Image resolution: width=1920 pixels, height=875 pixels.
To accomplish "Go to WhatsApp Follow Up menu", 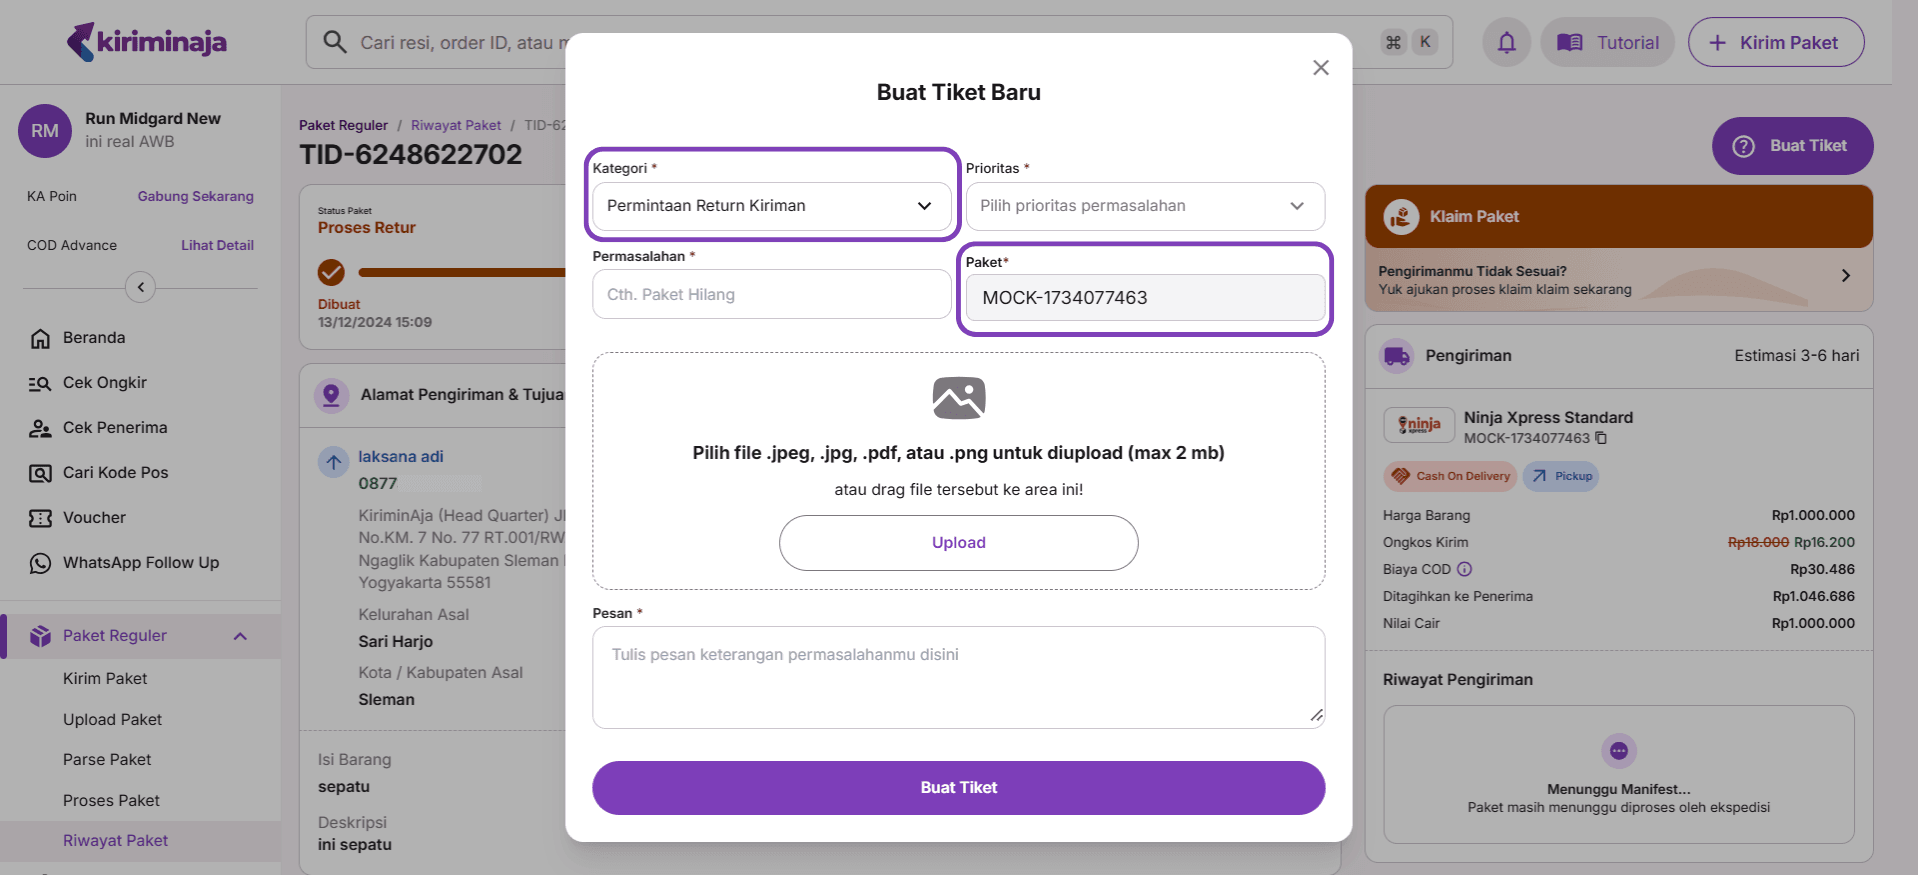I will 141,563.
